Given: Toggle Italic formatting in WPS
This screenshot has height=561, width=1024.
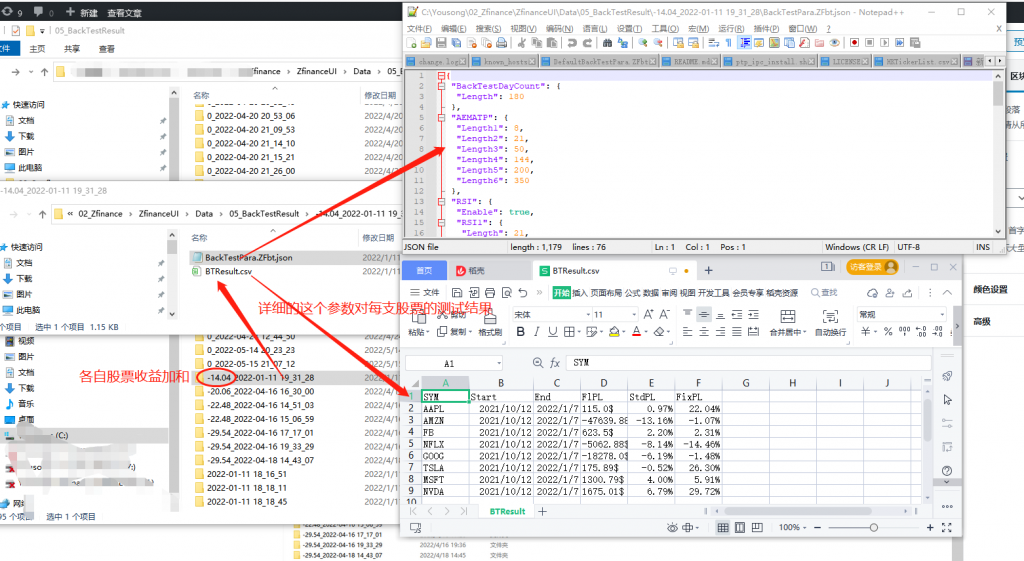Looking at the screenshot, I should (536, 332).
